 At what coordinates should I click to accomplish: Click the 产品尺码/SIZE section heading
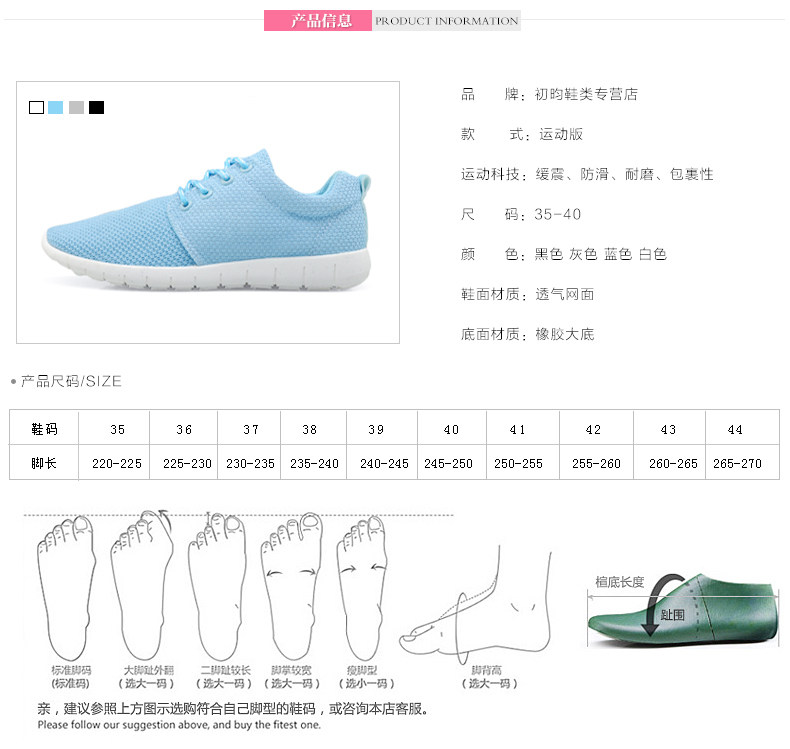click(x=71, y=381)
